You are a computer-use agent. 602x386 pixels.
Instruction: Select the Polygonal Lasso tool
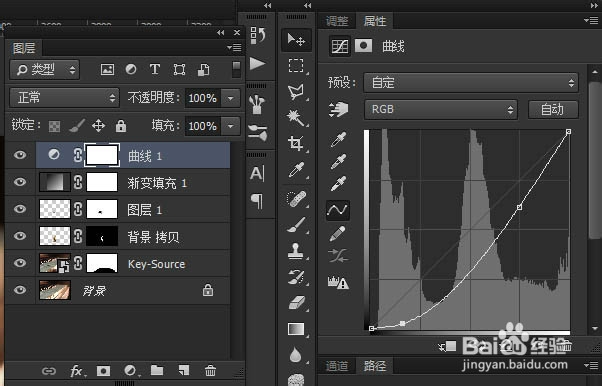tap(296, 91)
